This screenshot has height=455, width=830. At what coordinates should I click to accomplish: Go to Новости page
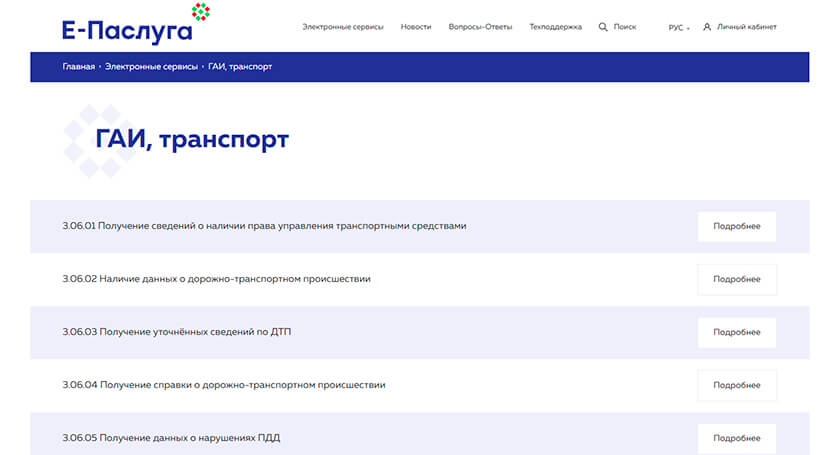416,27
